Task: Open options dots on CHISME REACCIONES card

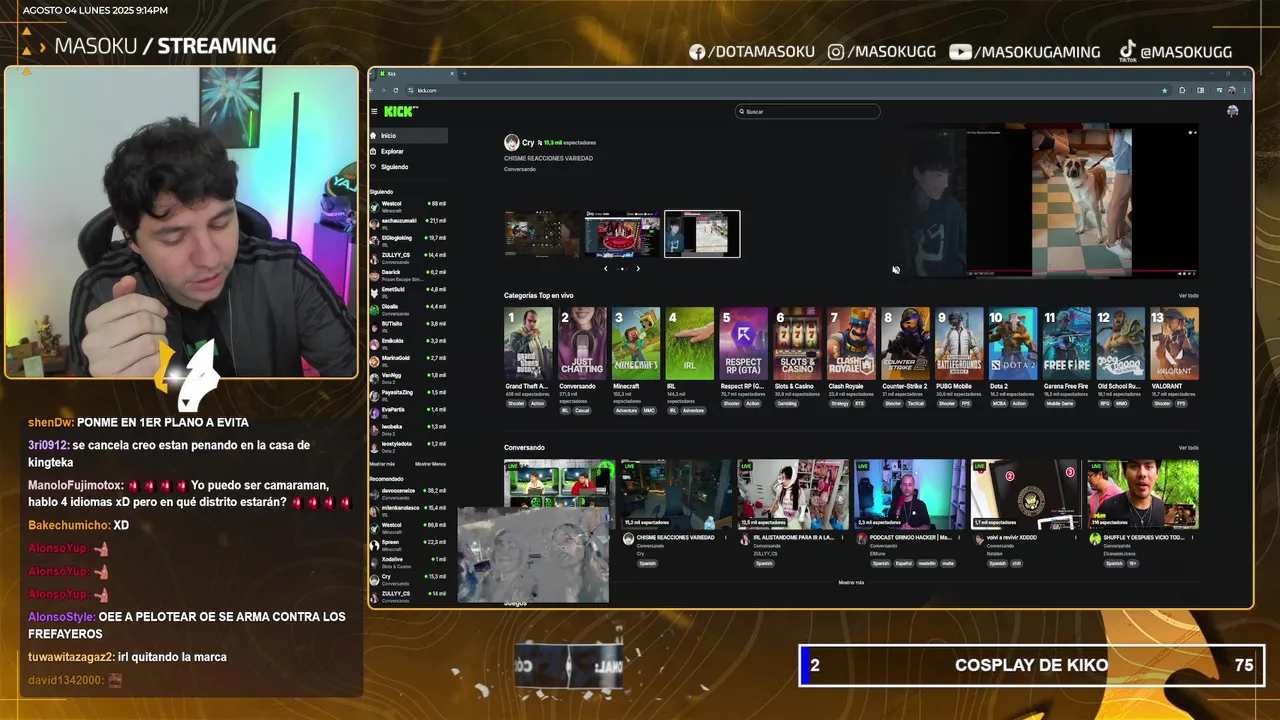Action: 727,539
